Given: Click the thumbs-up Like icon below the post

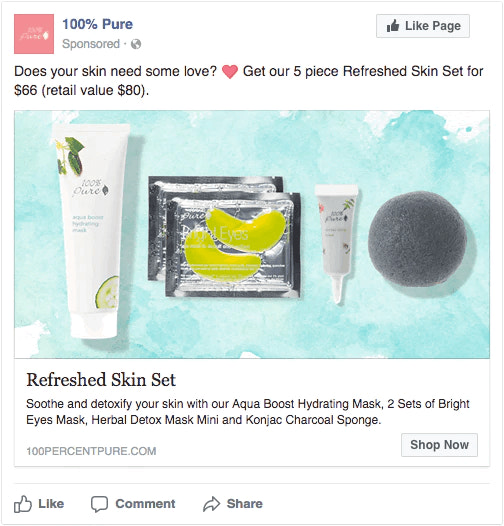Looking at the screenshot, I should tap(22, 504).
